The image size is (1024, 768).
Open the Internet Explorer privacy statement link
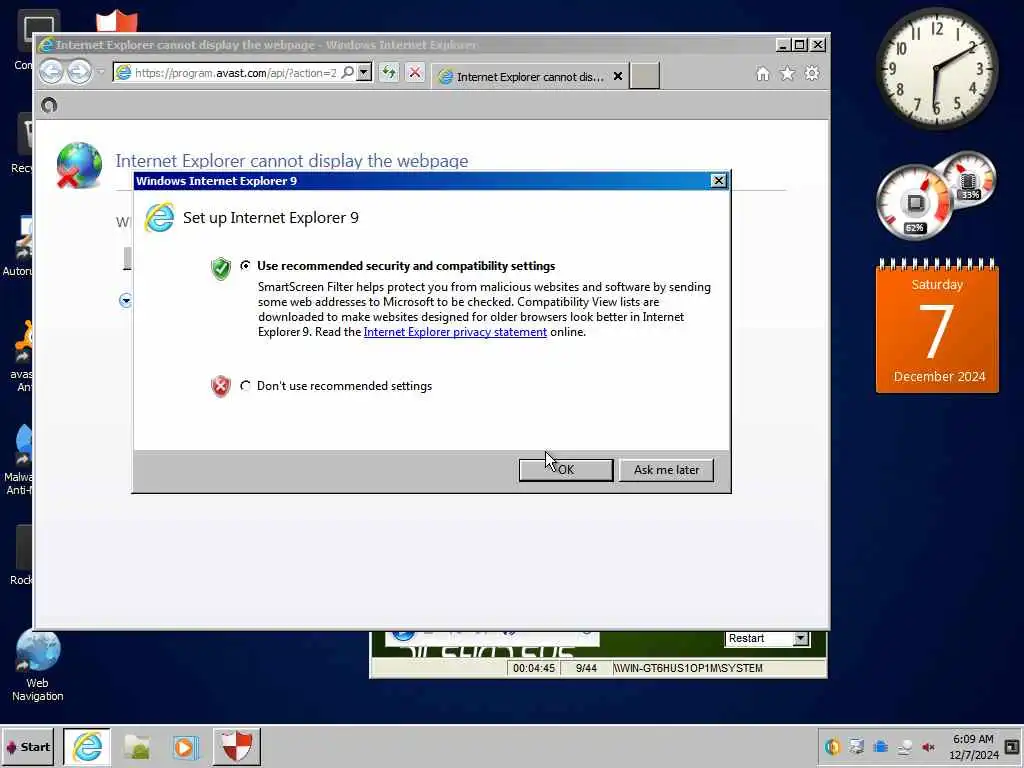coord(455,332)
